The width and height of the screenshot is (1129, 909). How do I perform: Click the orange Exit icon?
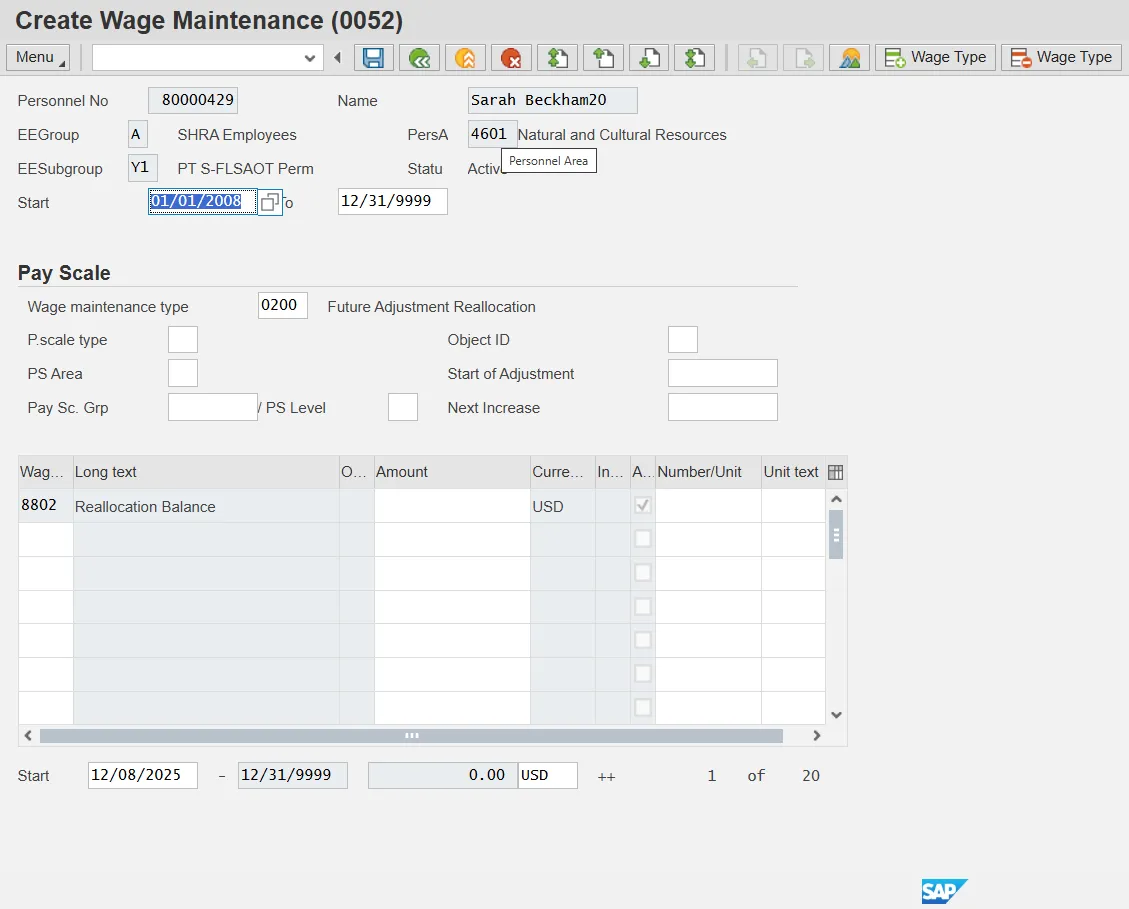coord(465,58)
